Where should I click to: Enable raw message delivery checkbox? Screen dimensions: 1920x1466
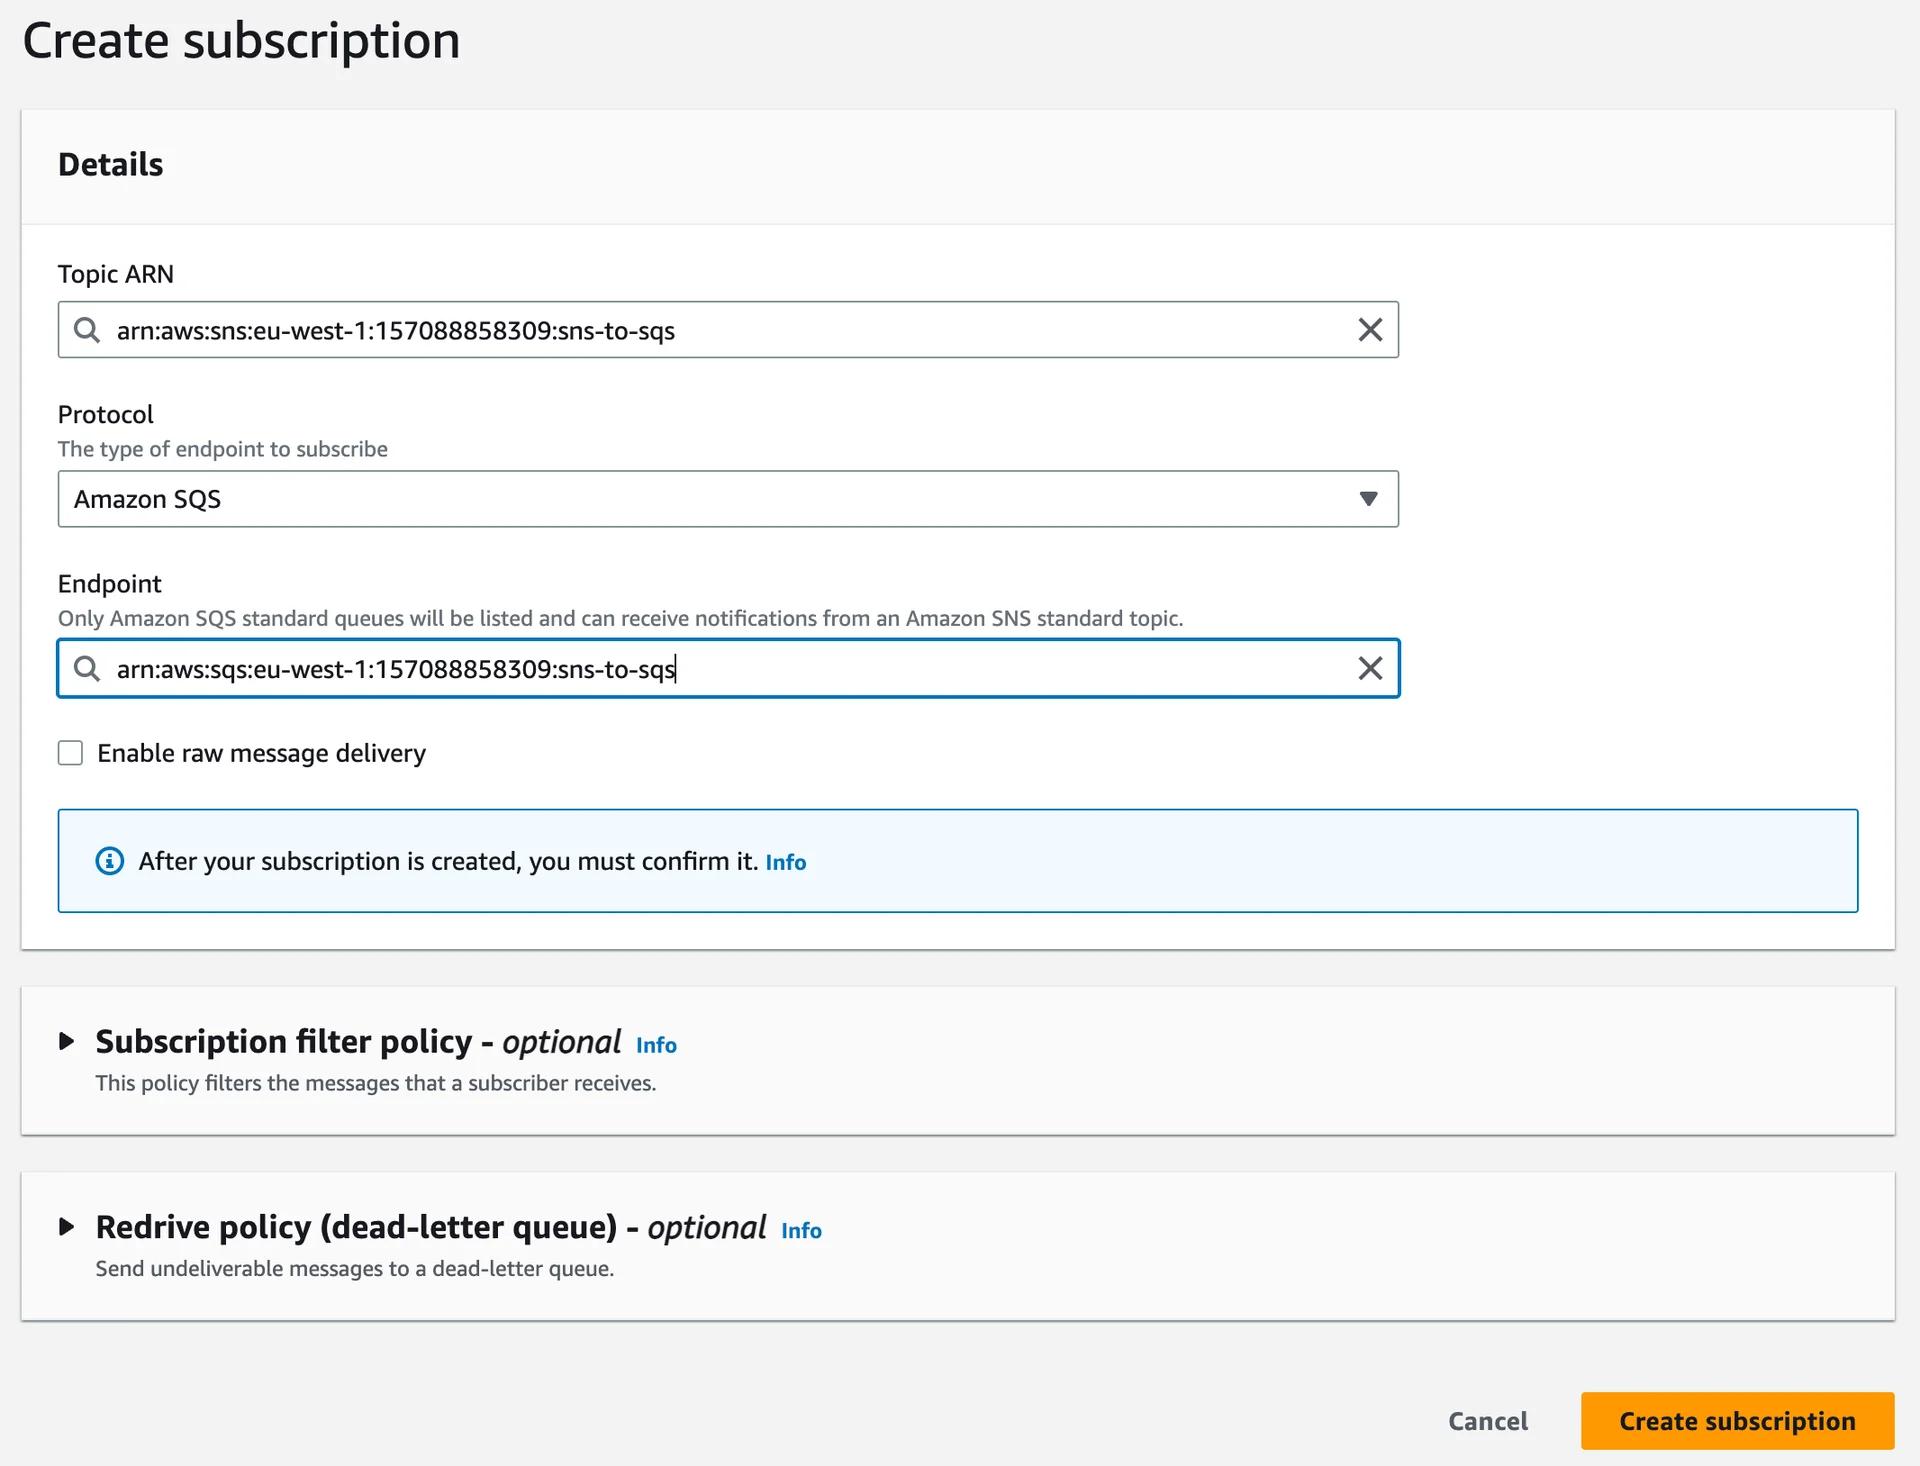70,753
